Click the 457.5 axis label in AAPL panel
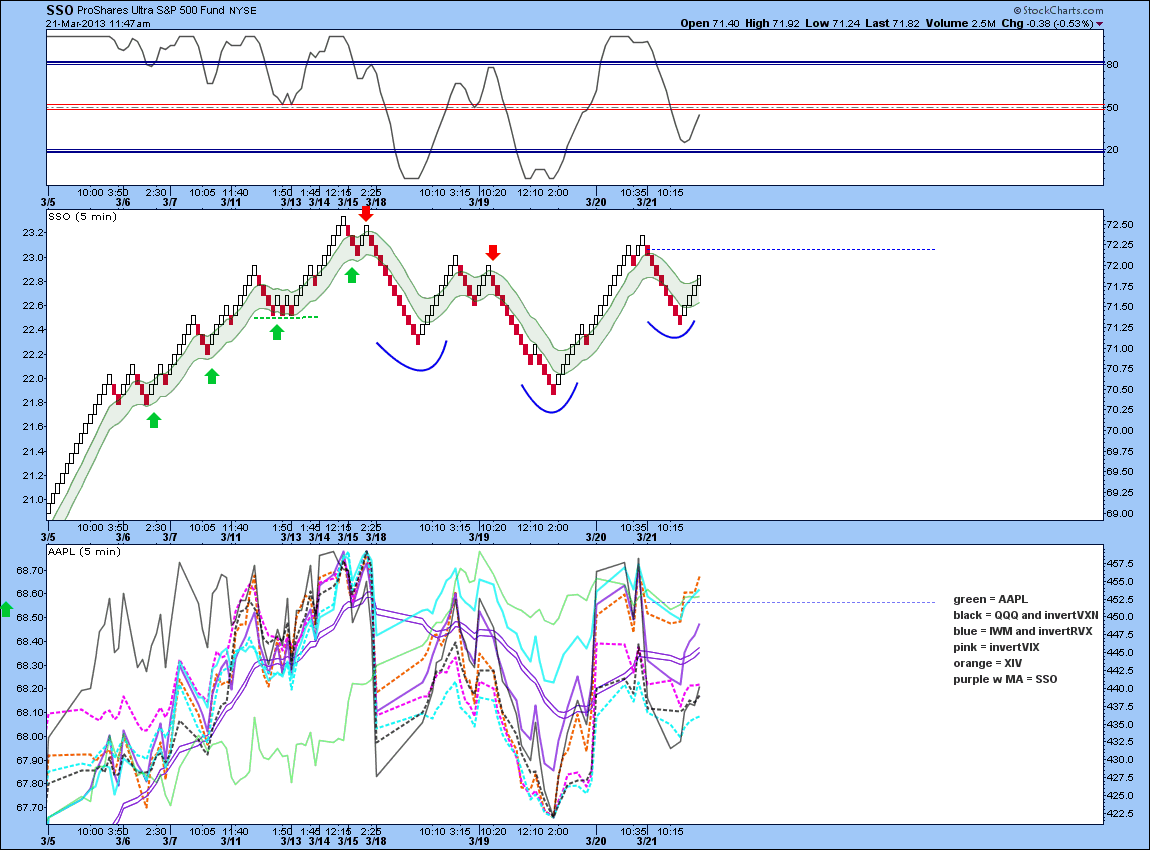The height and width of the screenshot is (850, 1150). click(1119, 564)
